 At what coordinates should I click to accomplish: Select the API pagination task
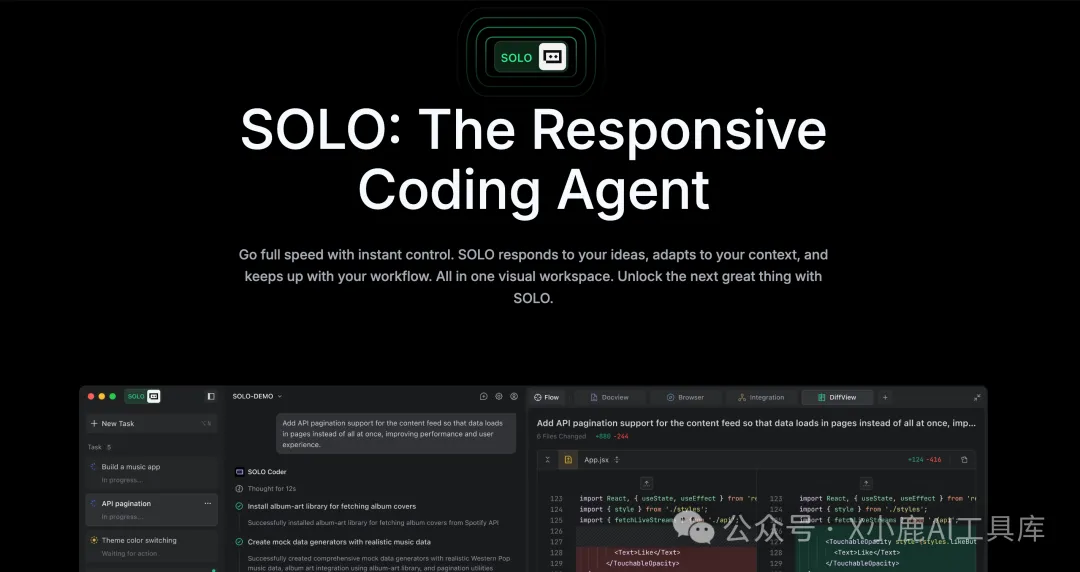click(152, 509)
